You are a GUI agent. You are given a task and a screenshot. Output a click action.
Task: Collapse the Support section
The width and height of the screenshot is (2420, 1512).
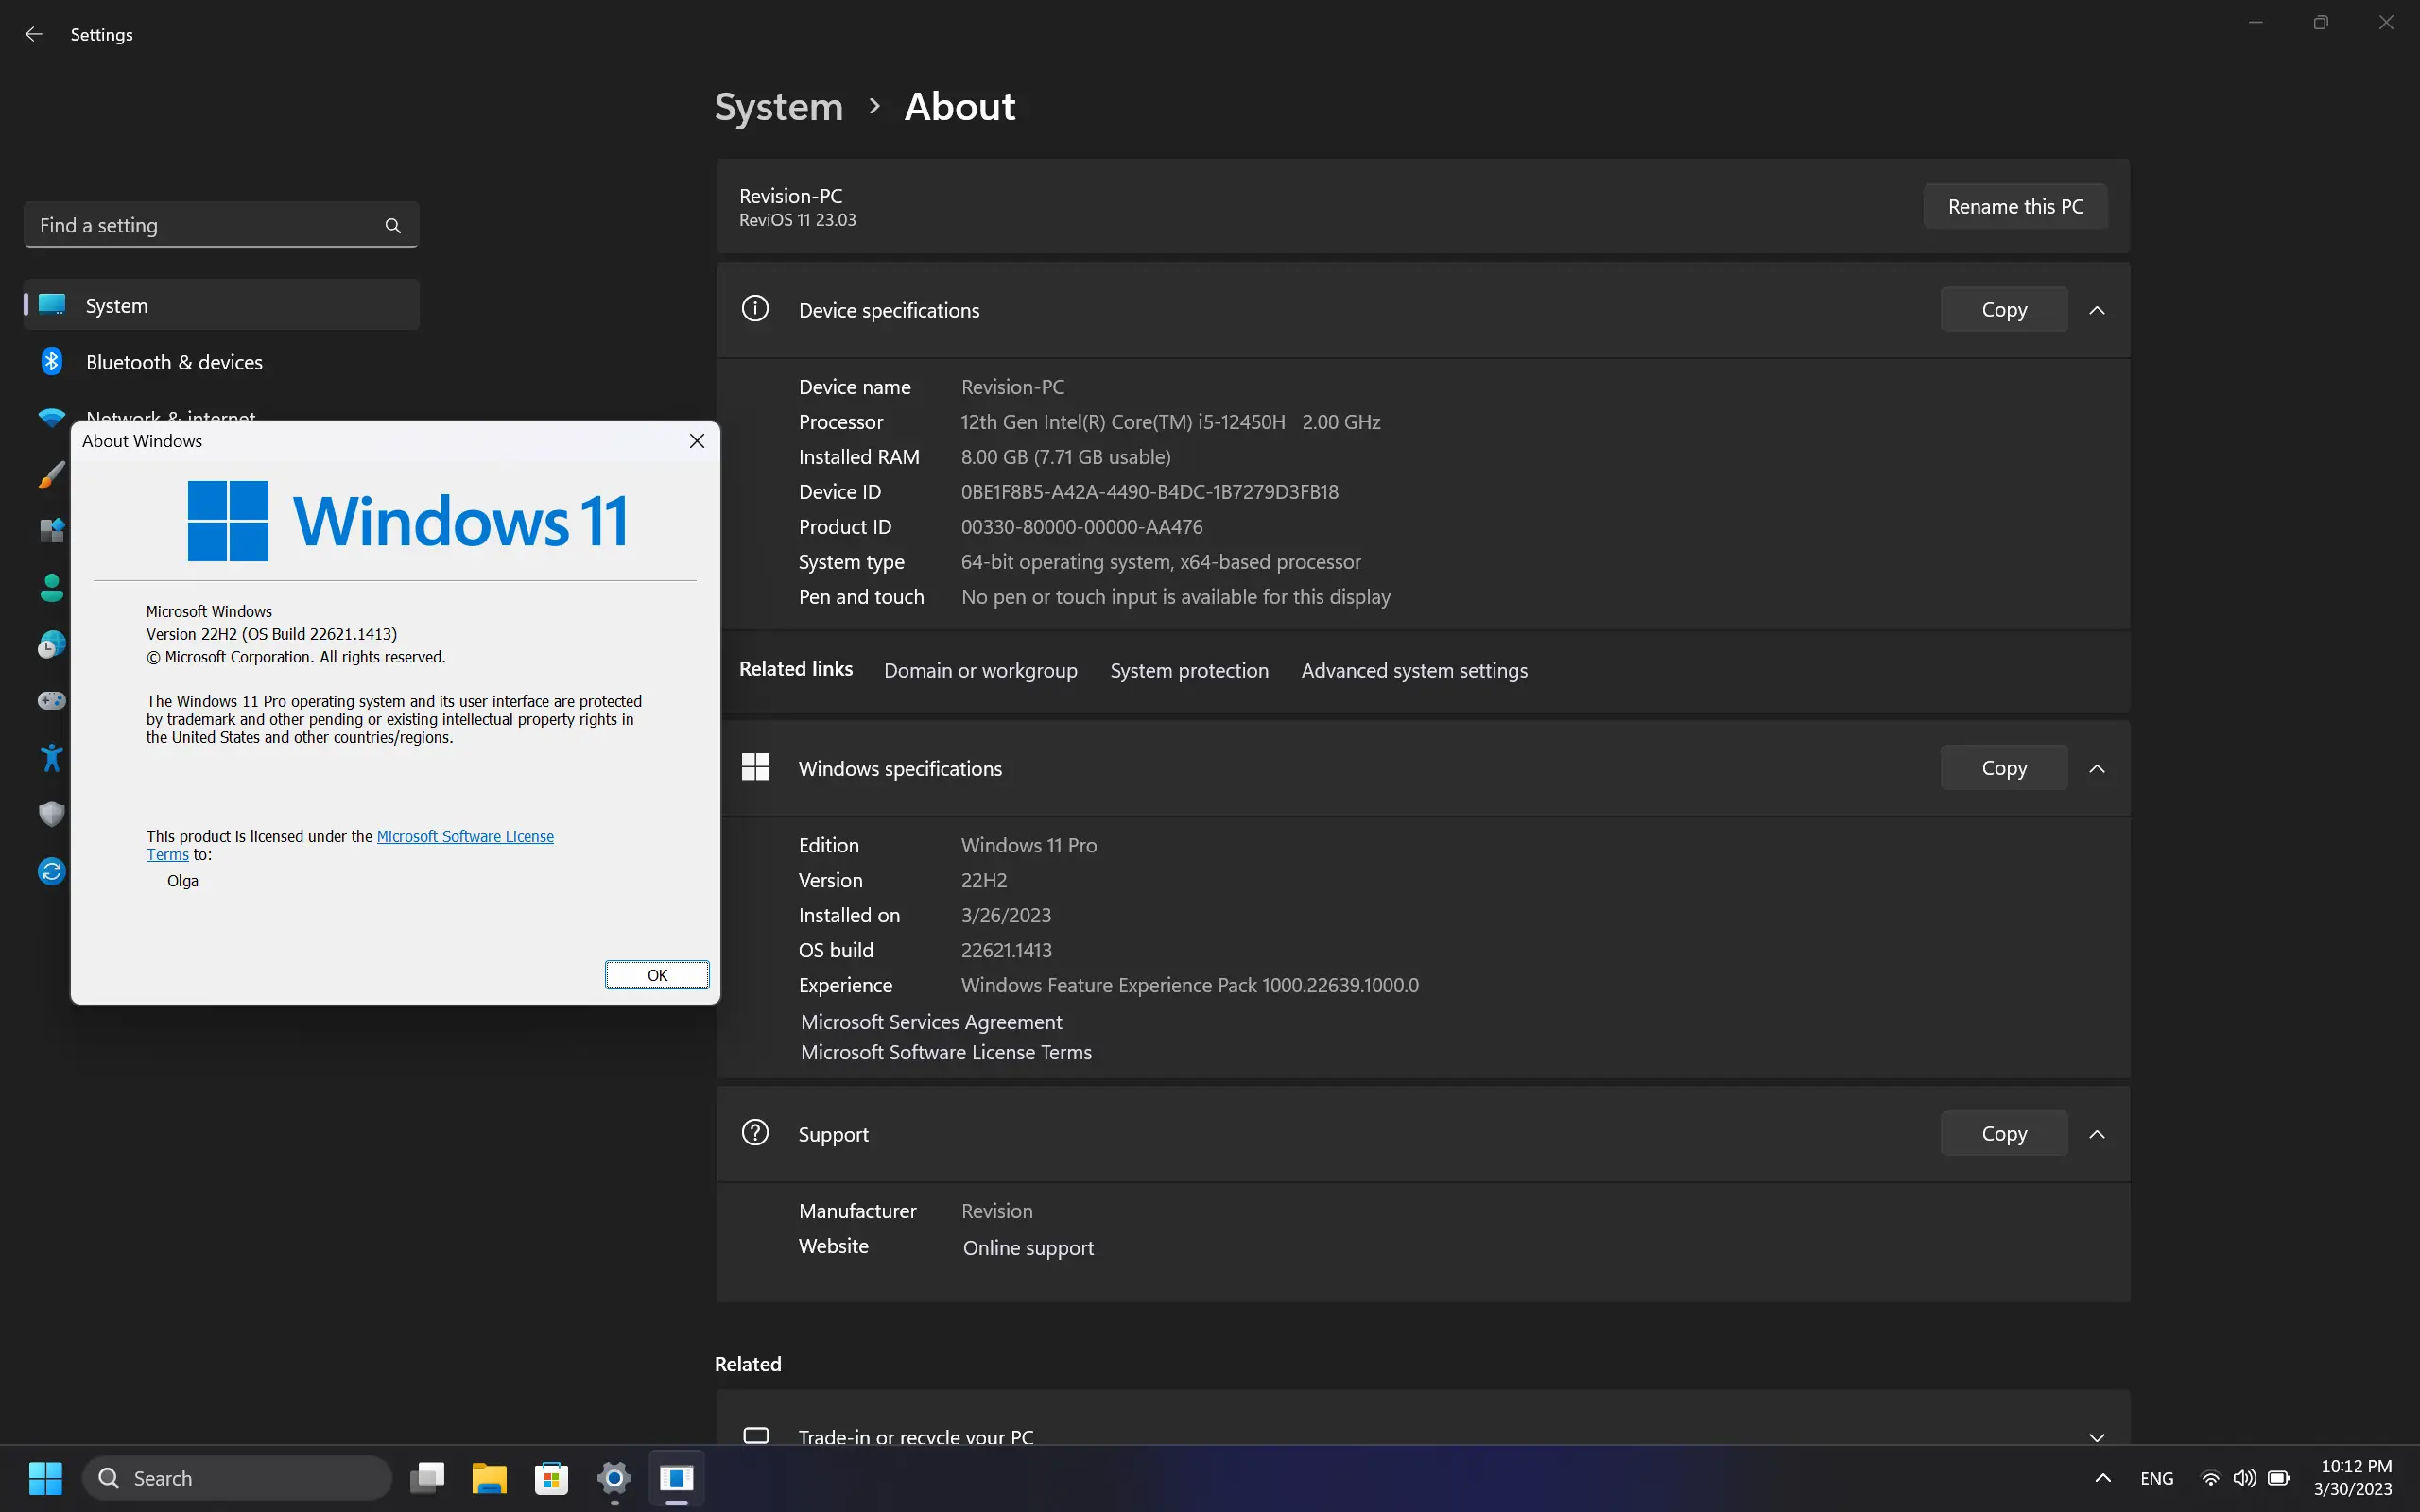[x=2097, y=1134]
